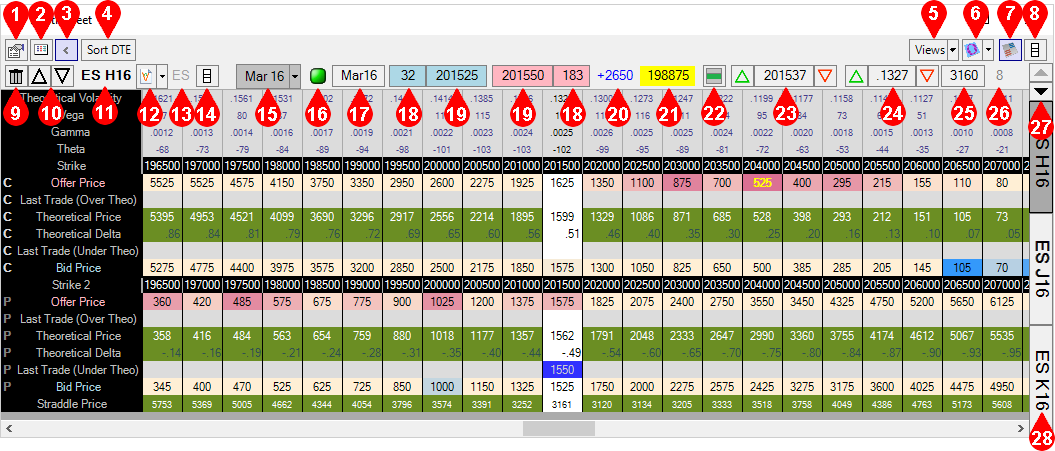This screenshot has width=1055, height=451.
Task: Click the Mar16 button
Action: click(x=356, y=76)
